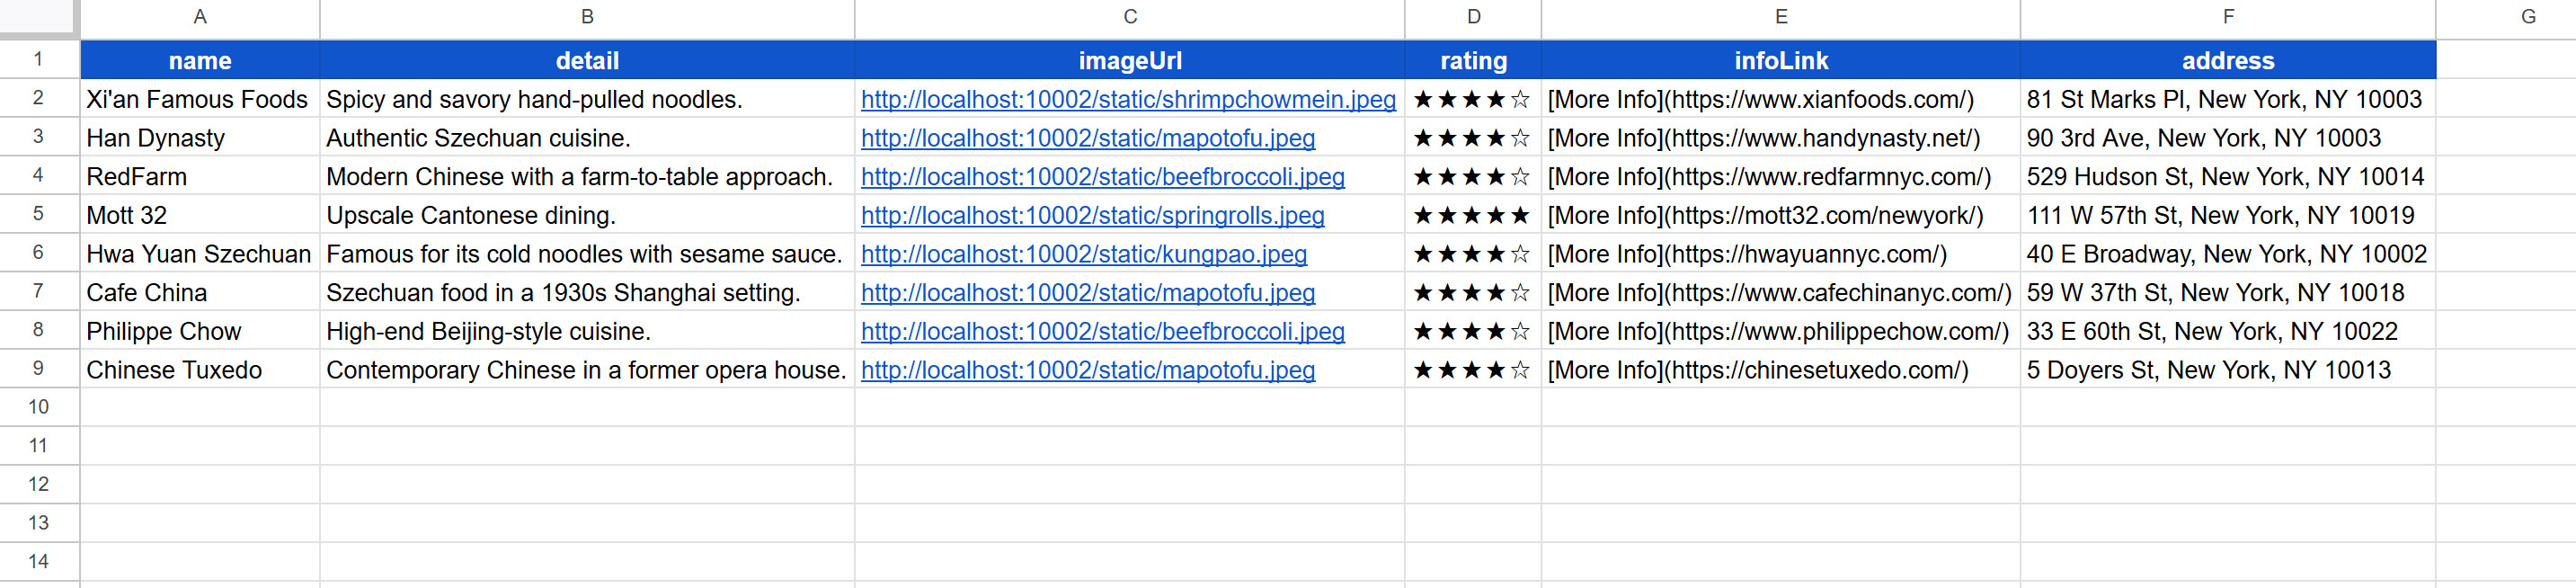
Task: Select row 12 header
Action: [x=38, y=485]
